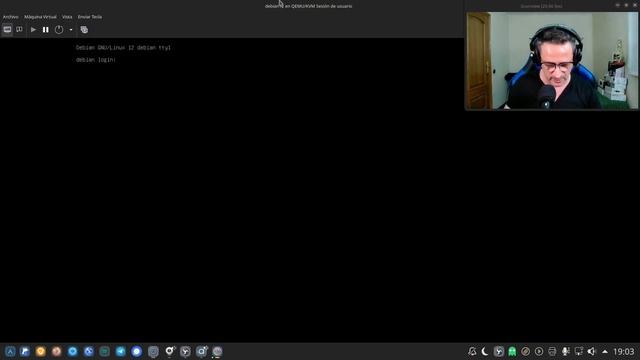Open the Enviar Tecla menu

pyautogui.click(x=90, y=17)
